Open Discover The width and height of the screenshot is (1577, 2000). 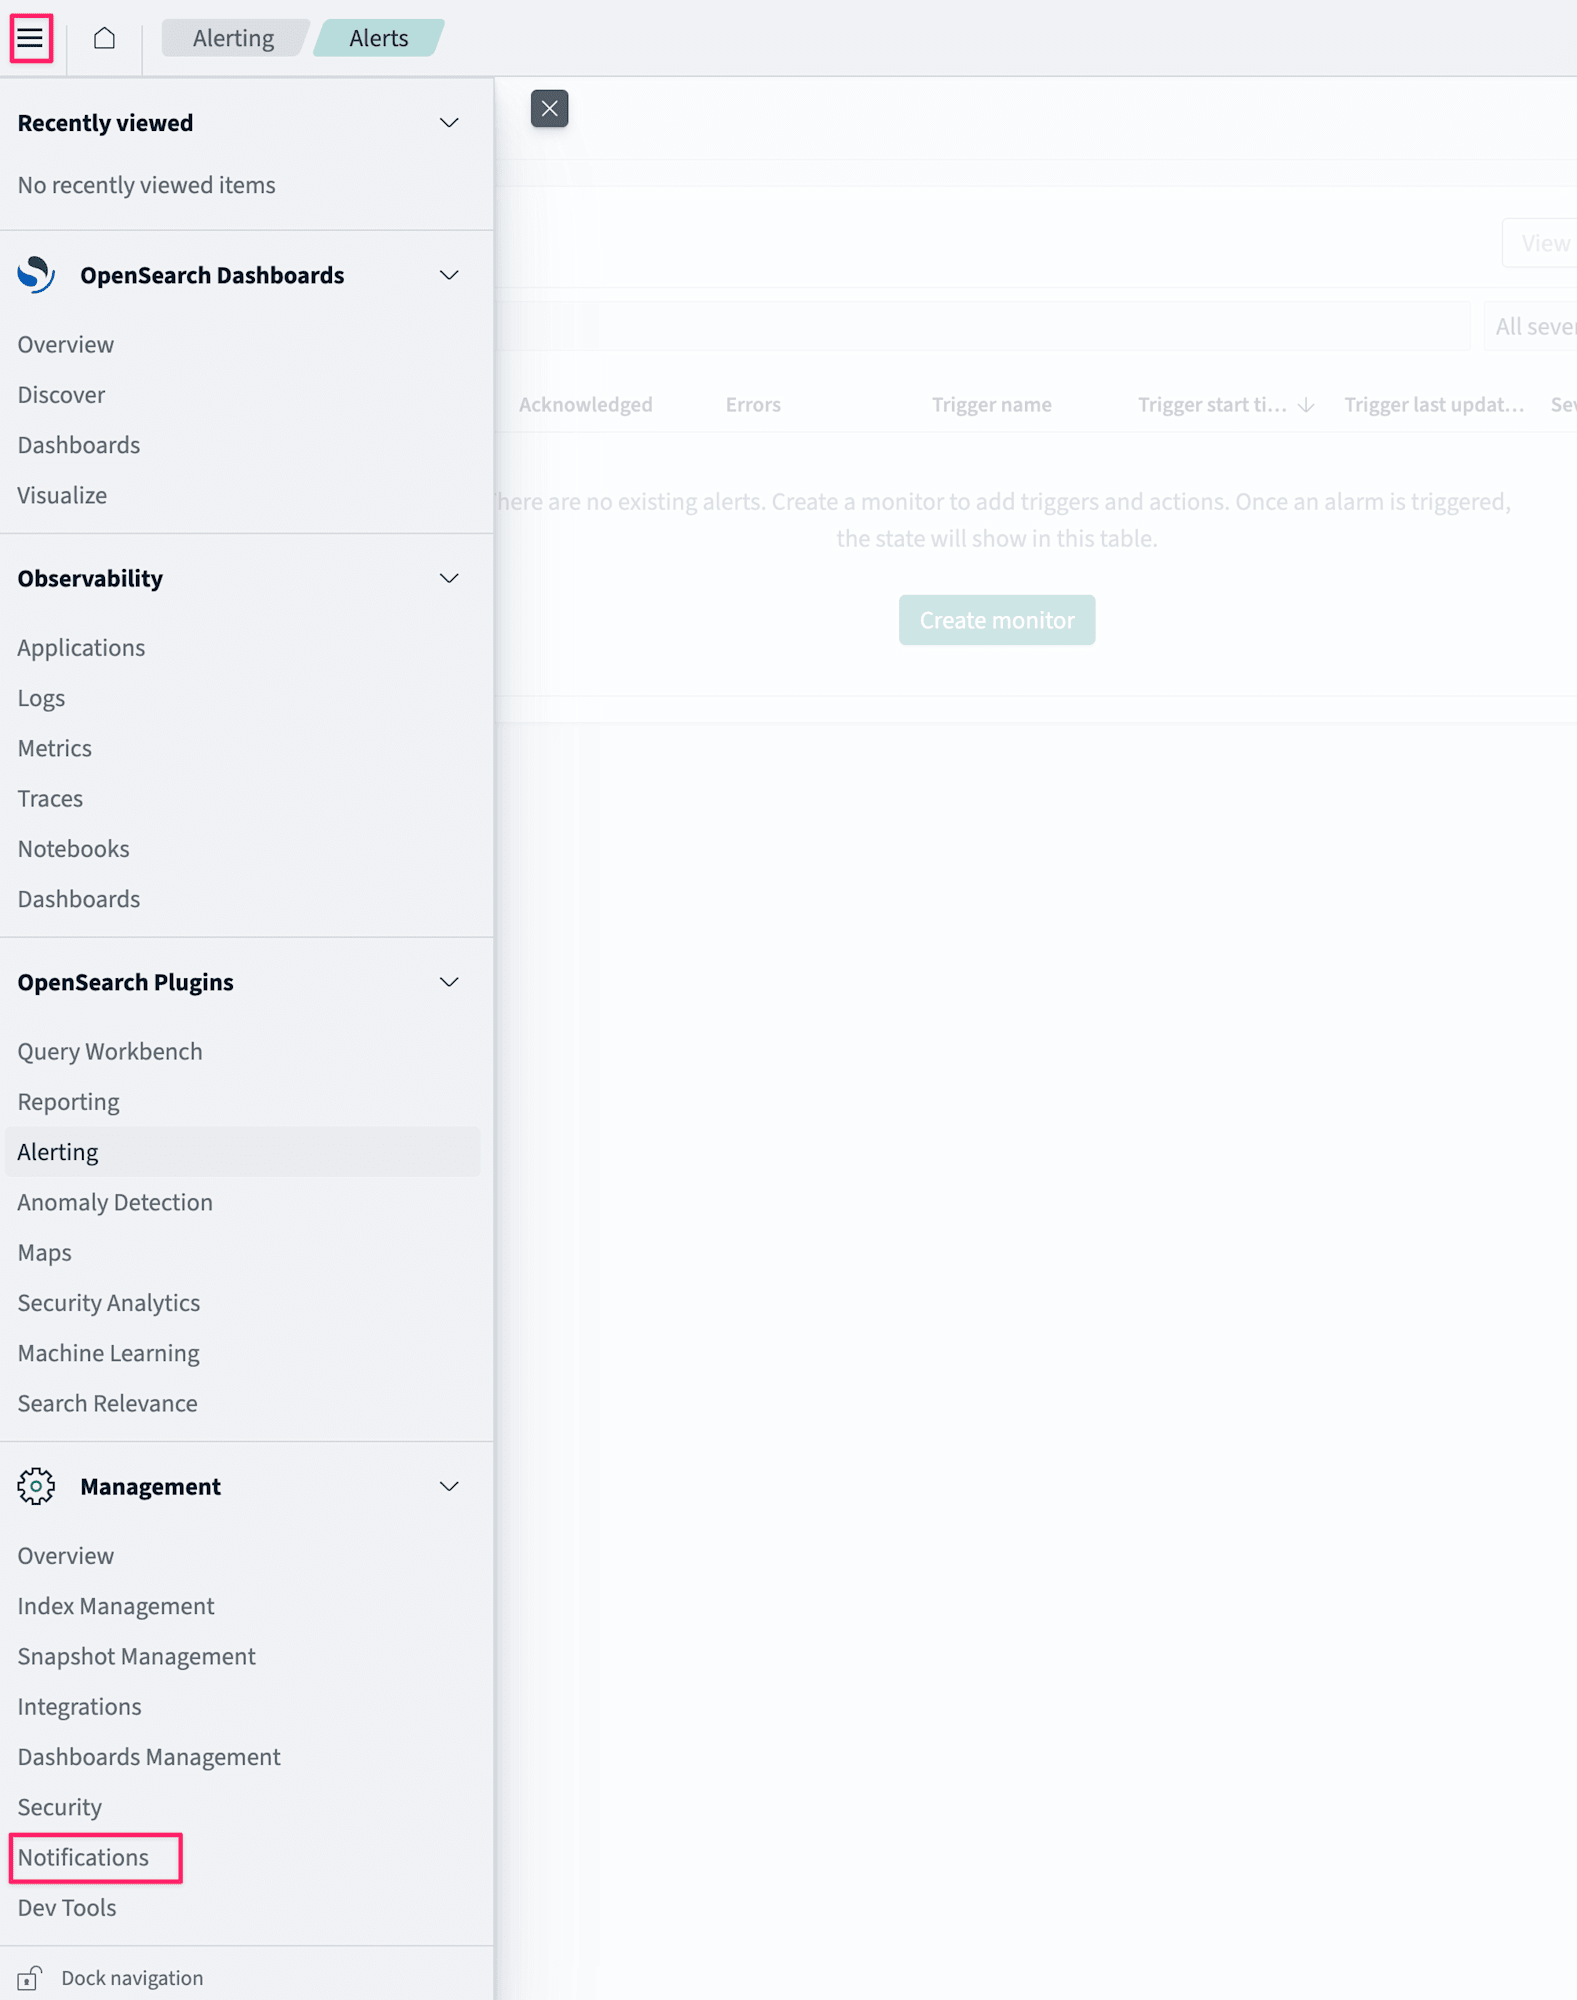(x=61, y=394)
